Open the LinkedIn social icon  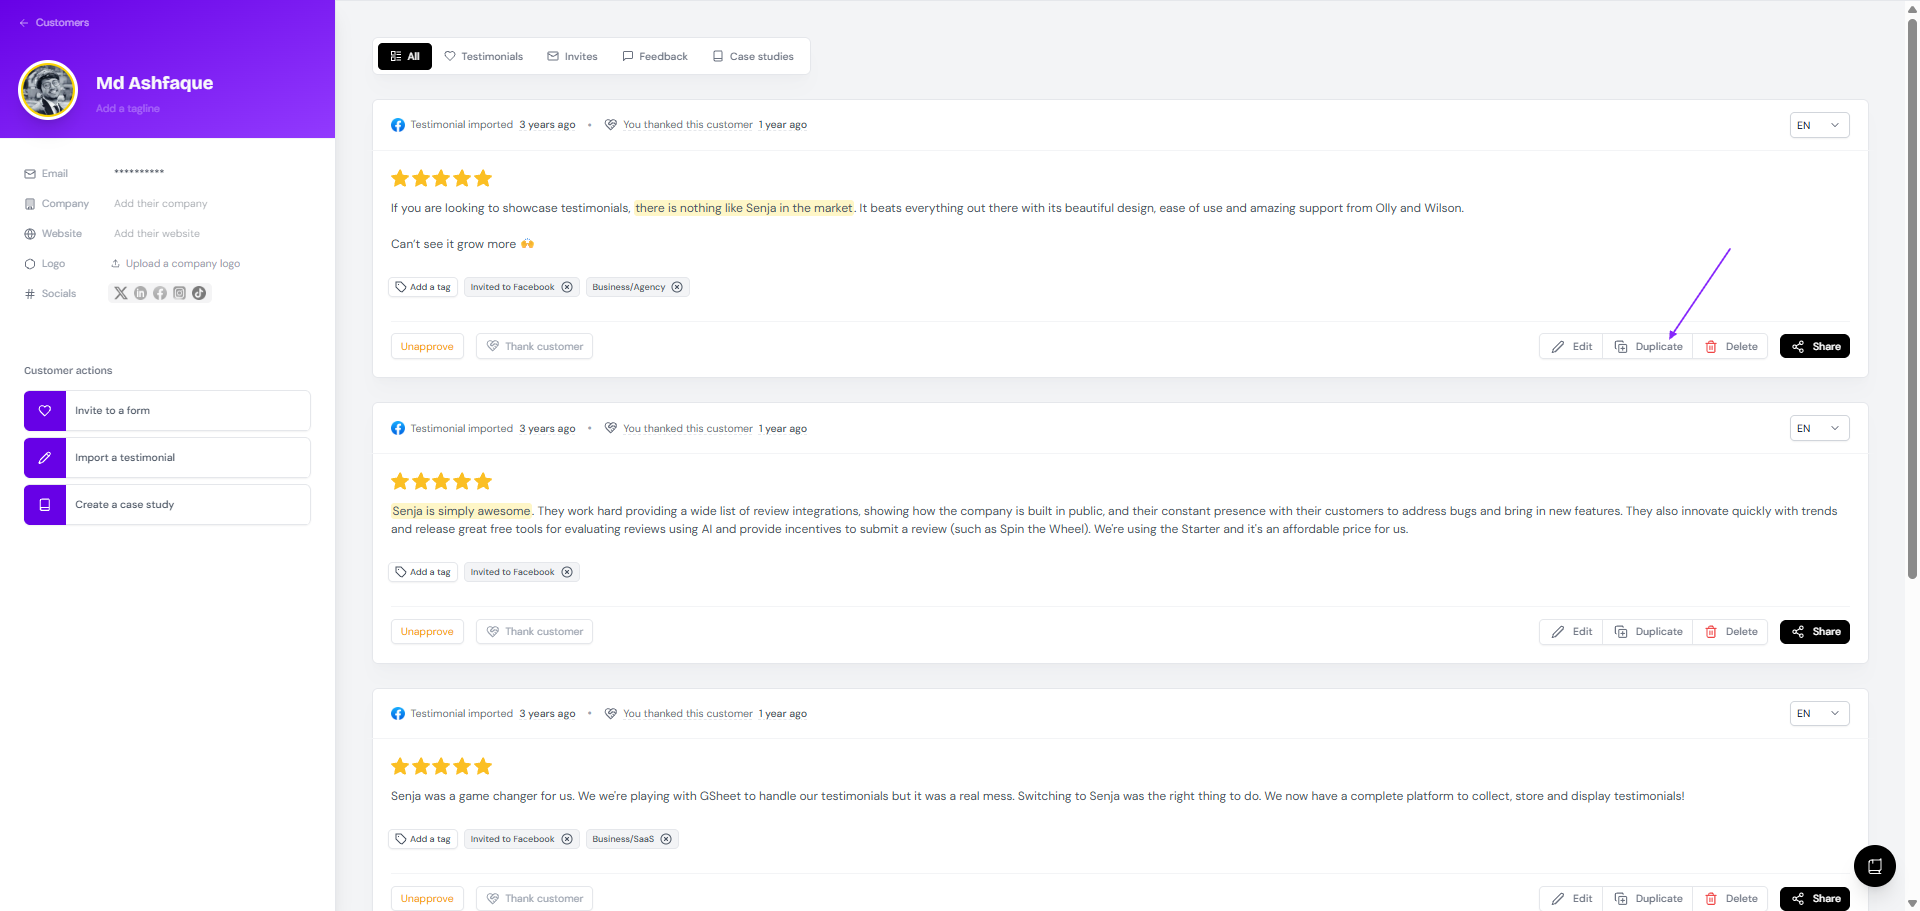pos(140,293)
